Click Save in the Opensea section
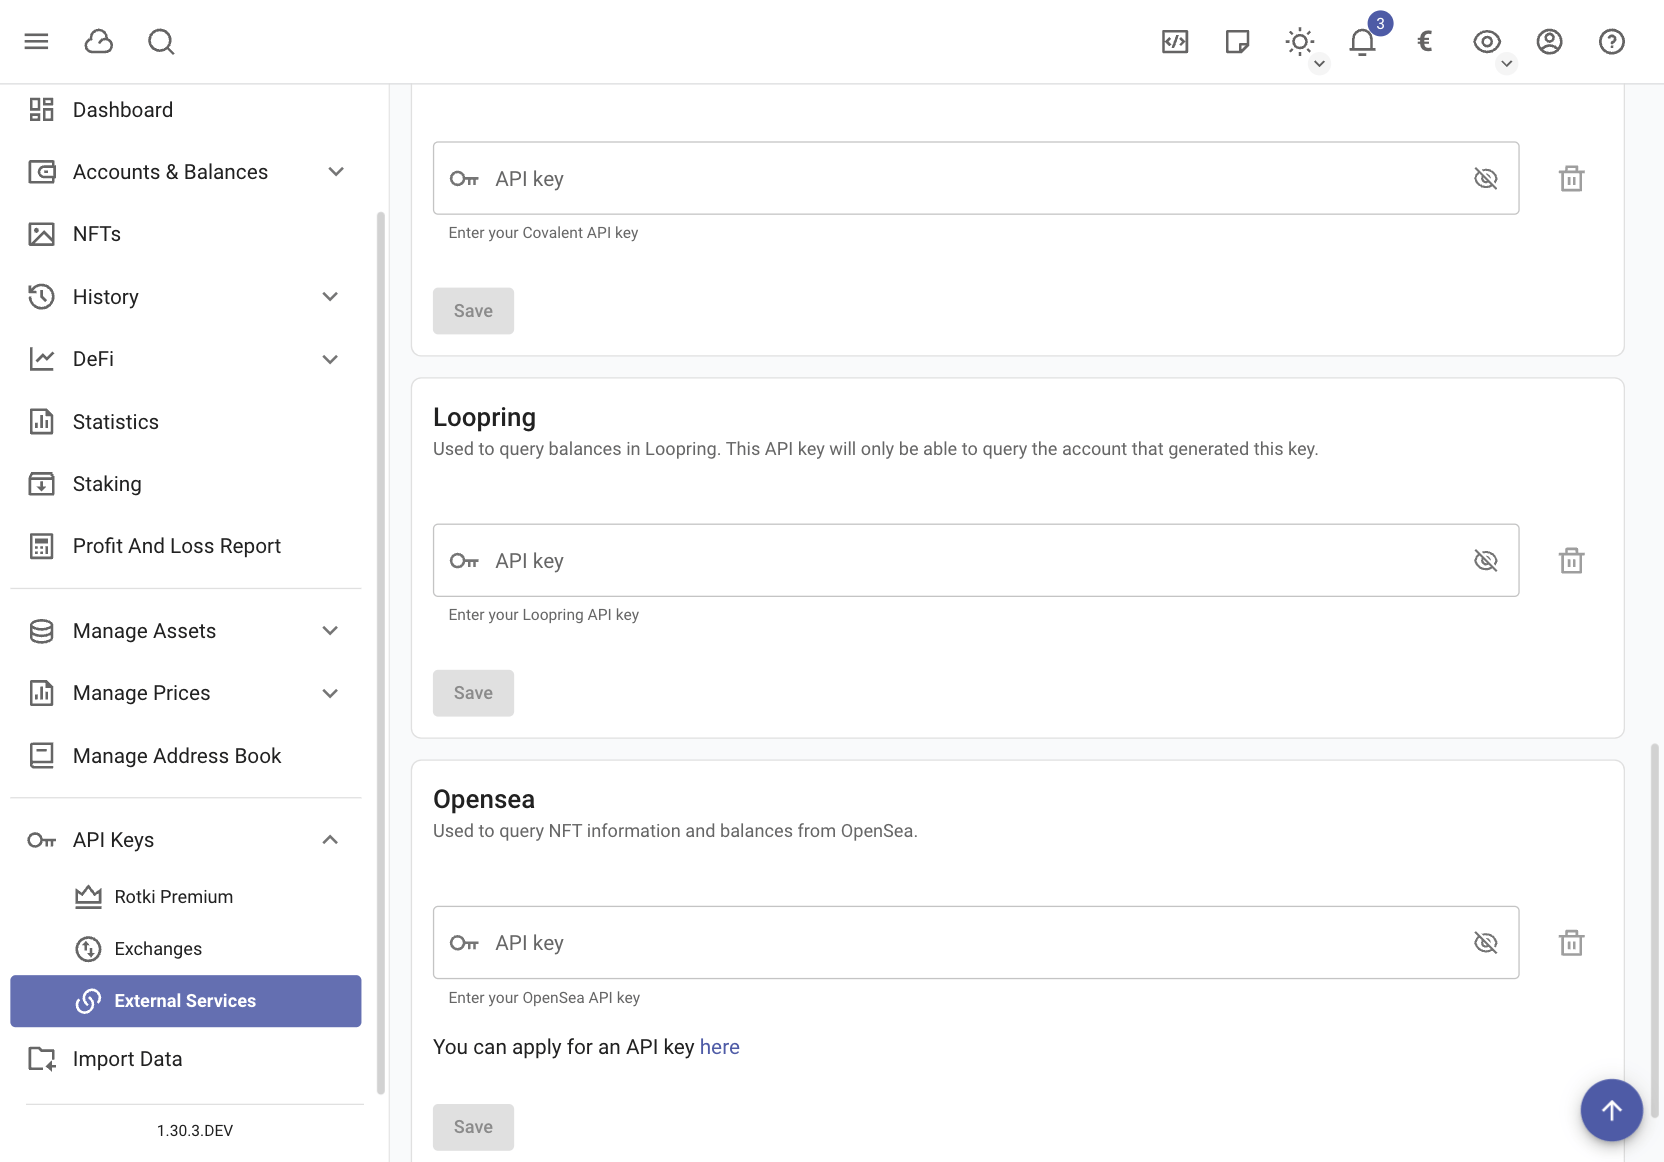This screenshot has width=1664, height=1162. [473, 1127]
